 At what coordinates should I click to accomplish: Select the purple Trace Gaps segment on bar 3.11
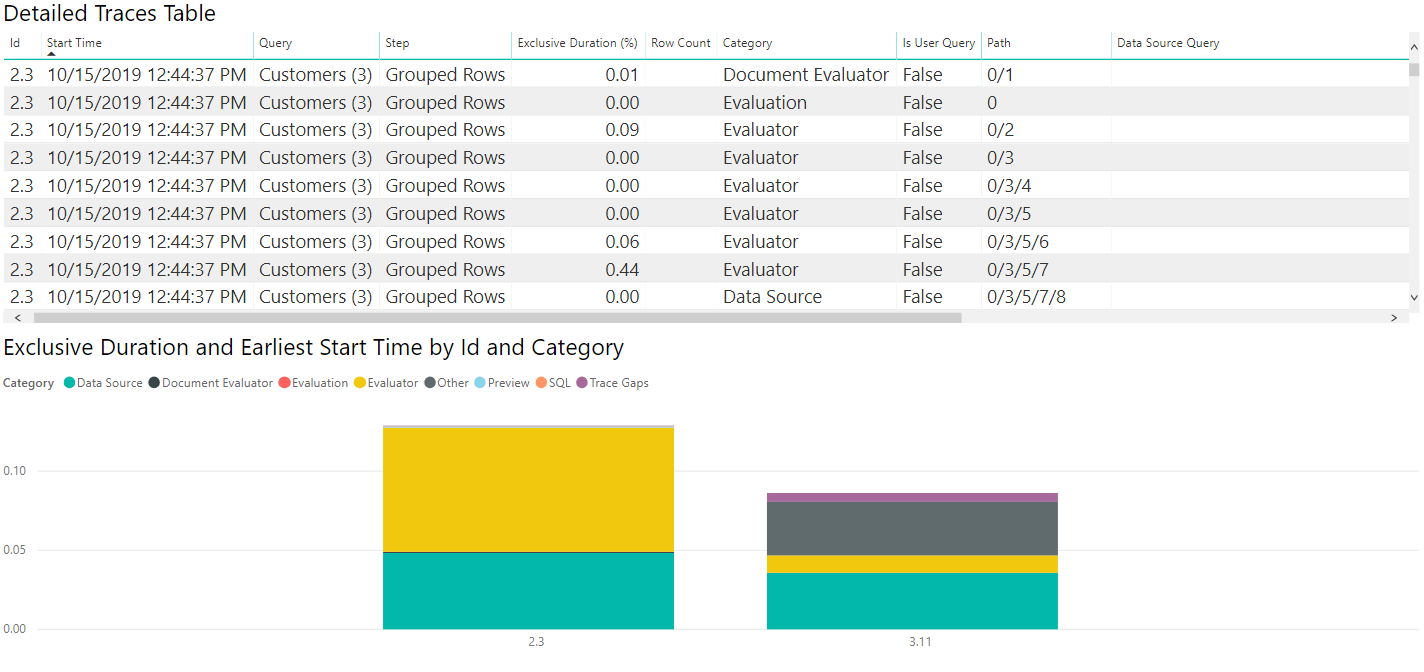(912, 495)
